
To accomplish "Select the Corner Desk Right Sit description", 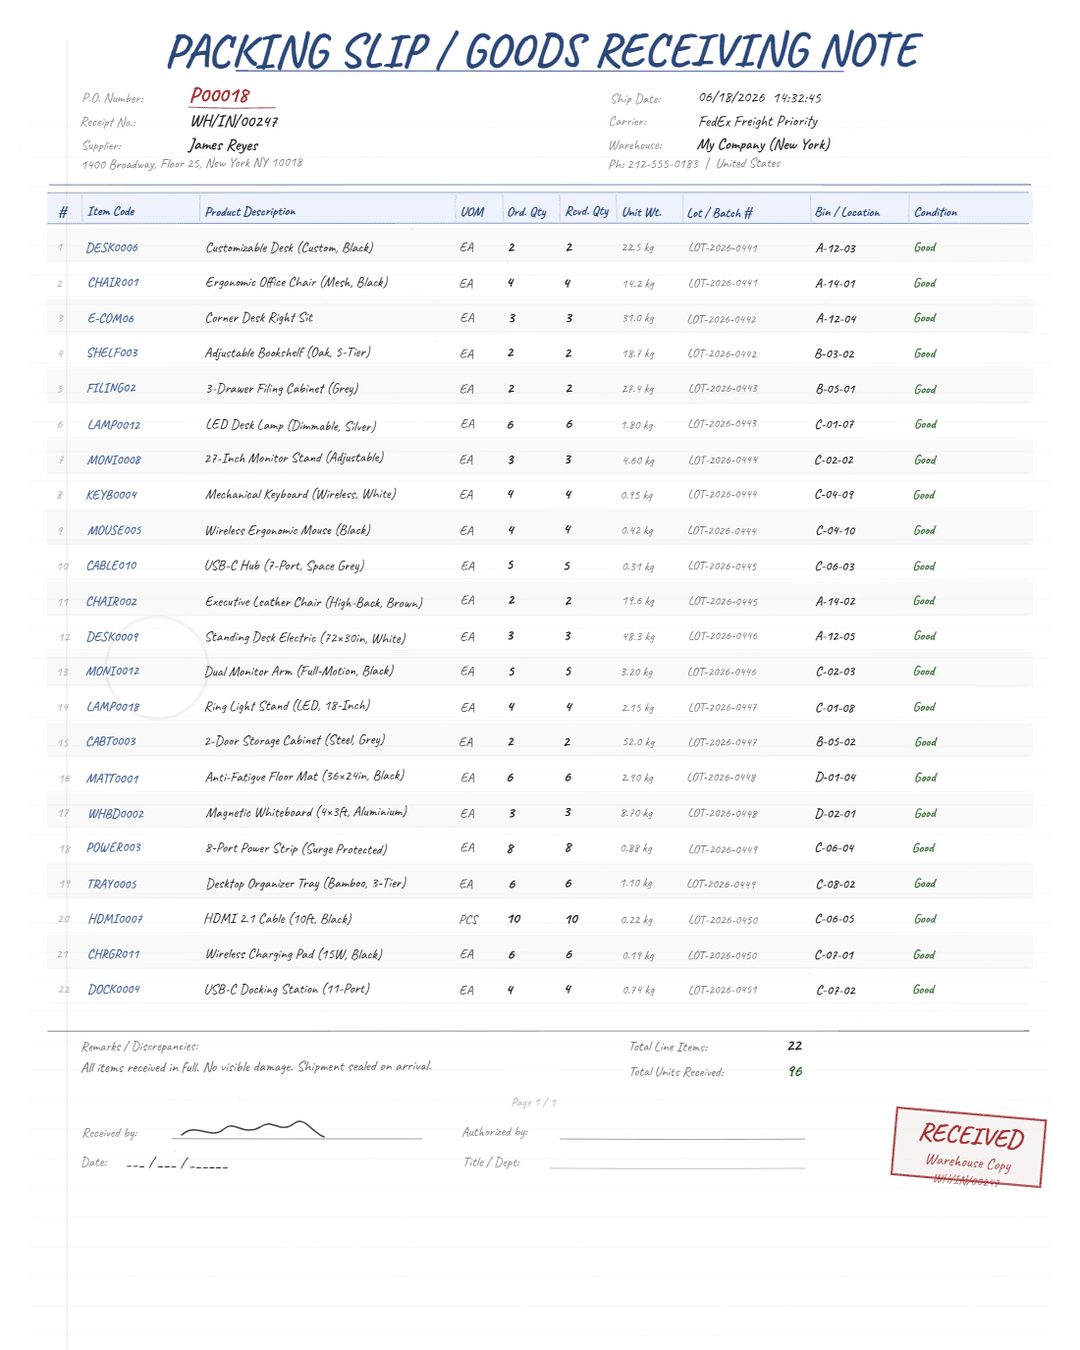I will tap(259, 318).
